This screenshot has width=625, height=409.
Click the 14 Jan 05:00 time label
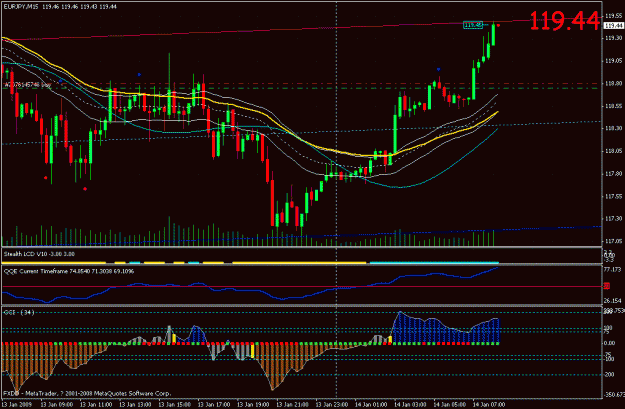(x=449, y=404)
